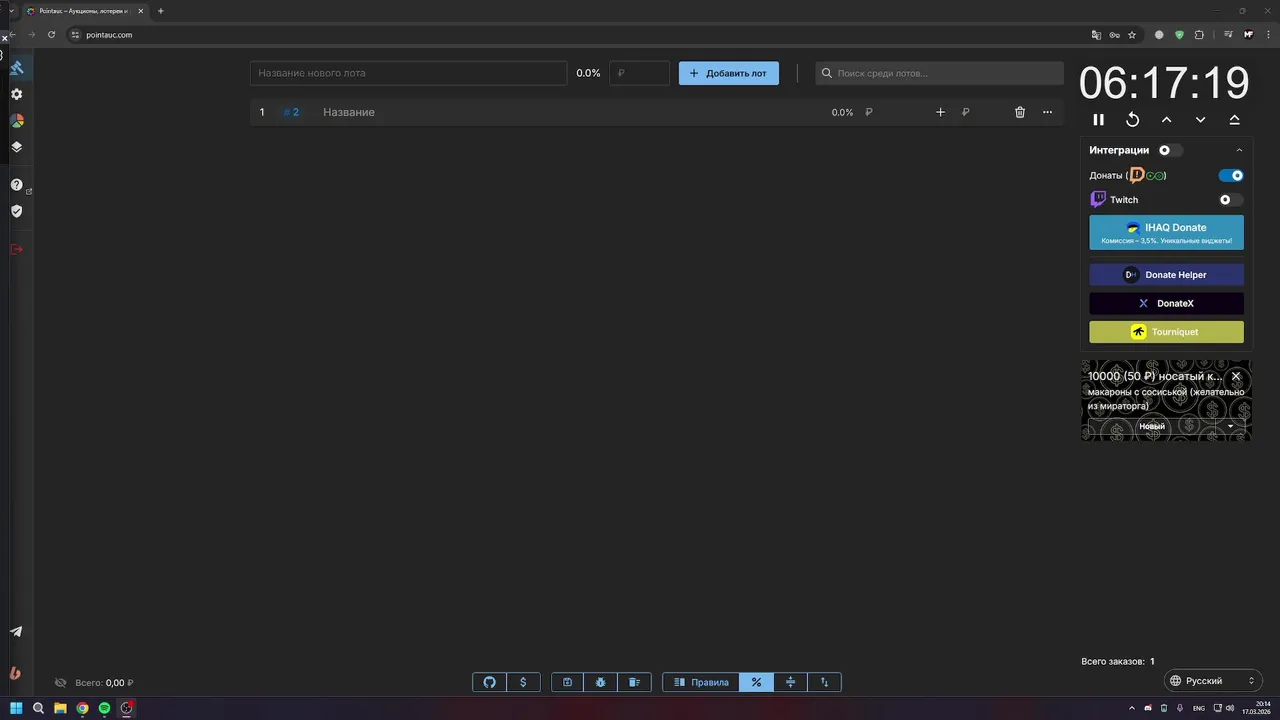Viewport: 1280px width, 720px height.
Task: Pause the timer
Action: [1098, 120]
